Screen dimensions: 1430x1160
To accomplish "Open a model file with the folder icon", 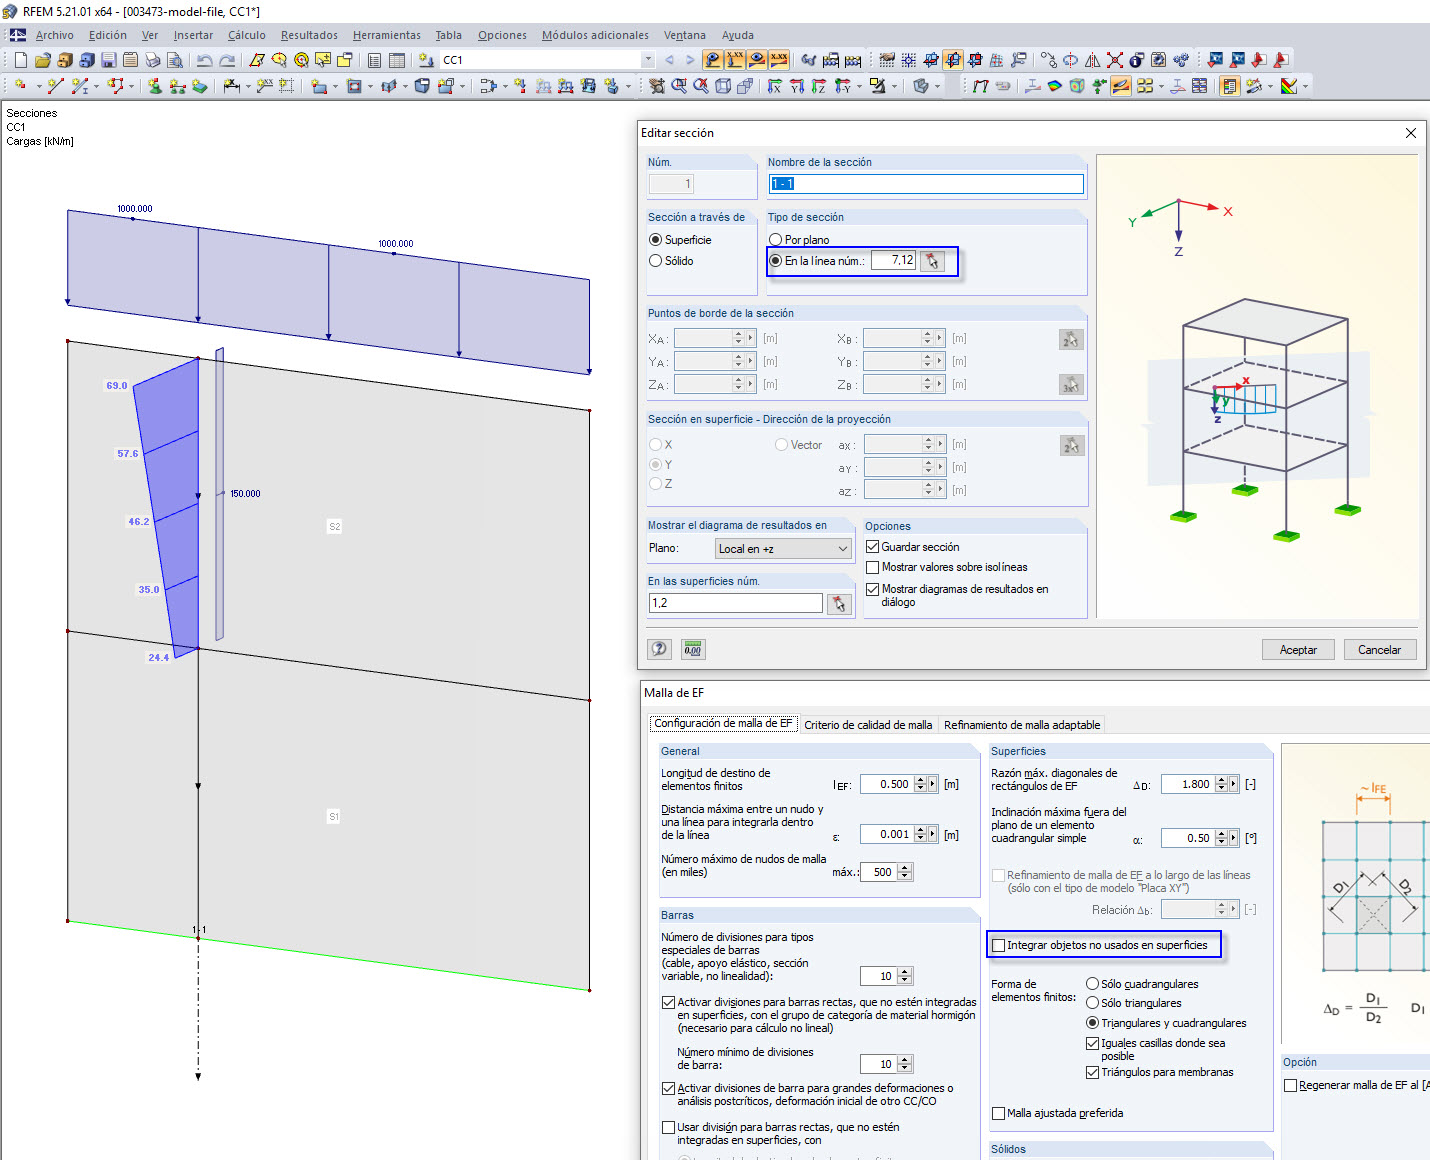I will point(42,60).
